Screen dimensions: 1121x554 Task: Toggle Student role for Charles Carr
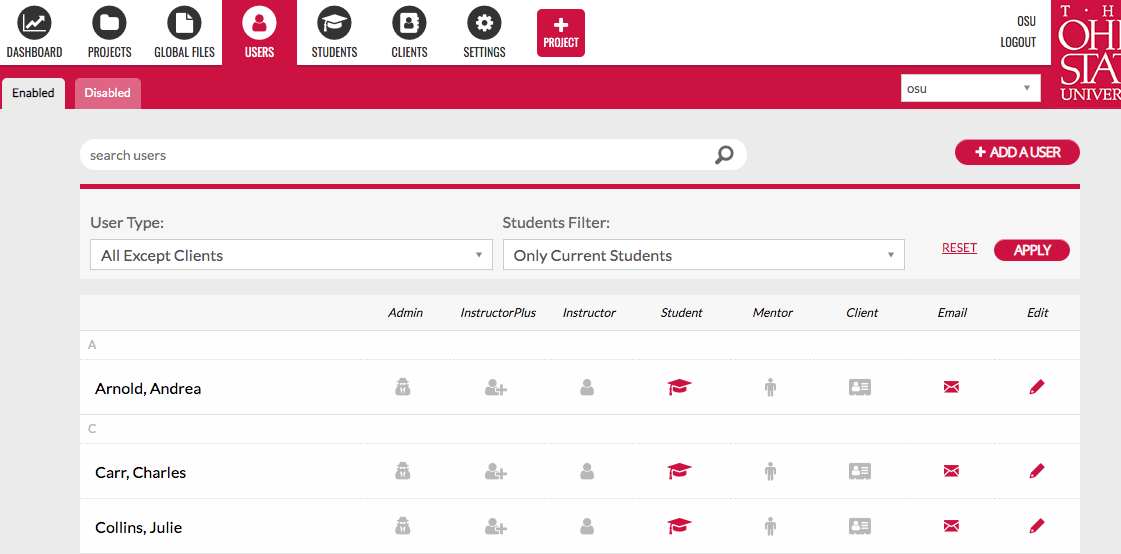click(x=680, y=471)
